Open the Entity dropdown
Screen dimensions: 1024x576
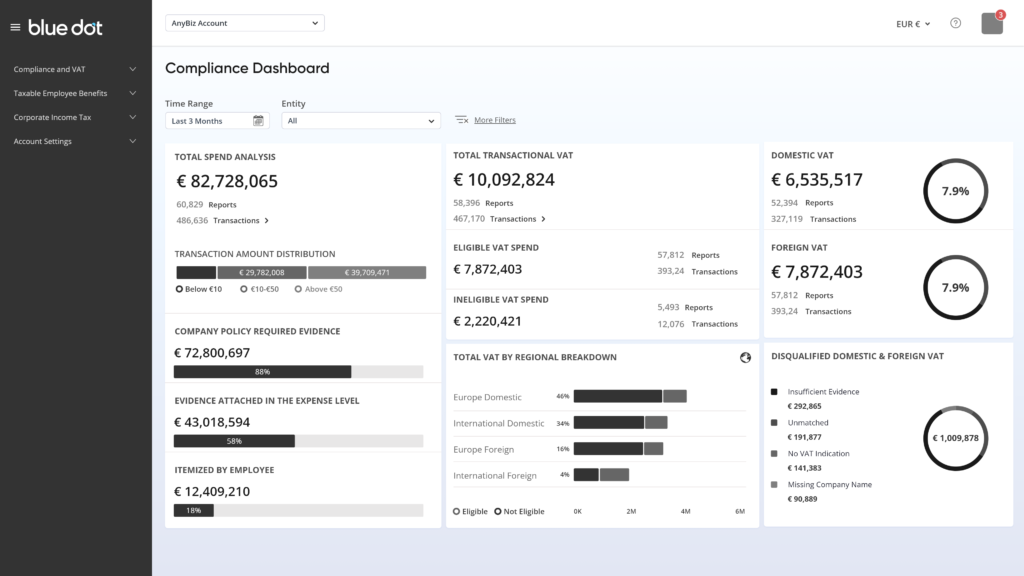(x=361, y=121)
